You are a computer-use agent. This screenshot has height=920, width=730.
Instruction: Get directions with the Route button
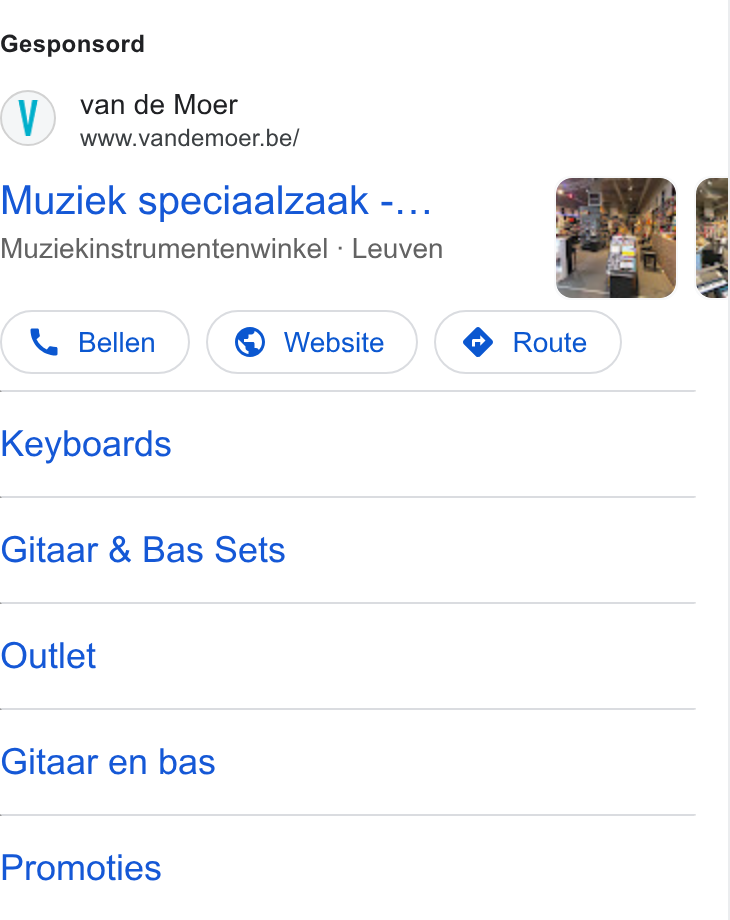pos(528,342)
